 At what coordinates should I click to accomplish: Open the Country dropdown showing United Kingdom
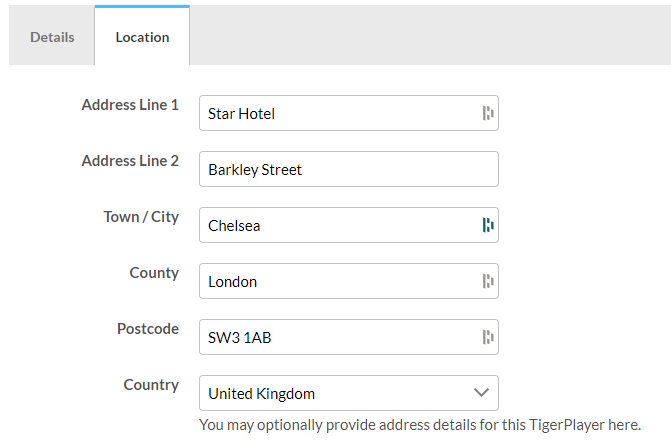tap(335, 393)
